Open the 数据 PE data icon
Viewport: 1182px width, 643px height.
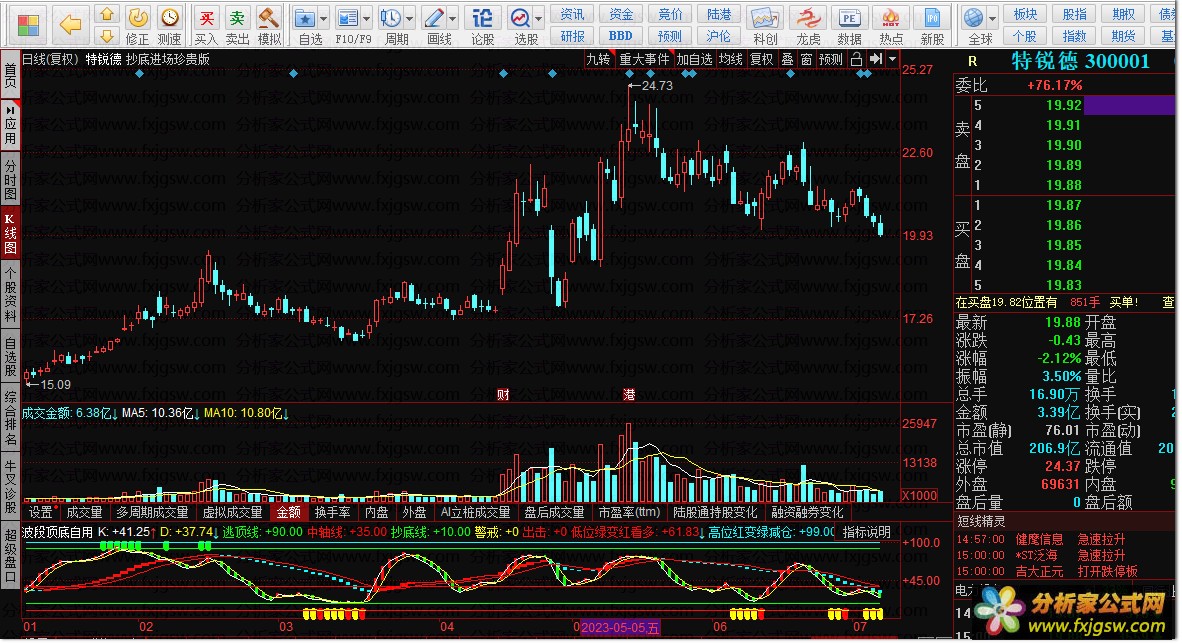tap(850, 25)
